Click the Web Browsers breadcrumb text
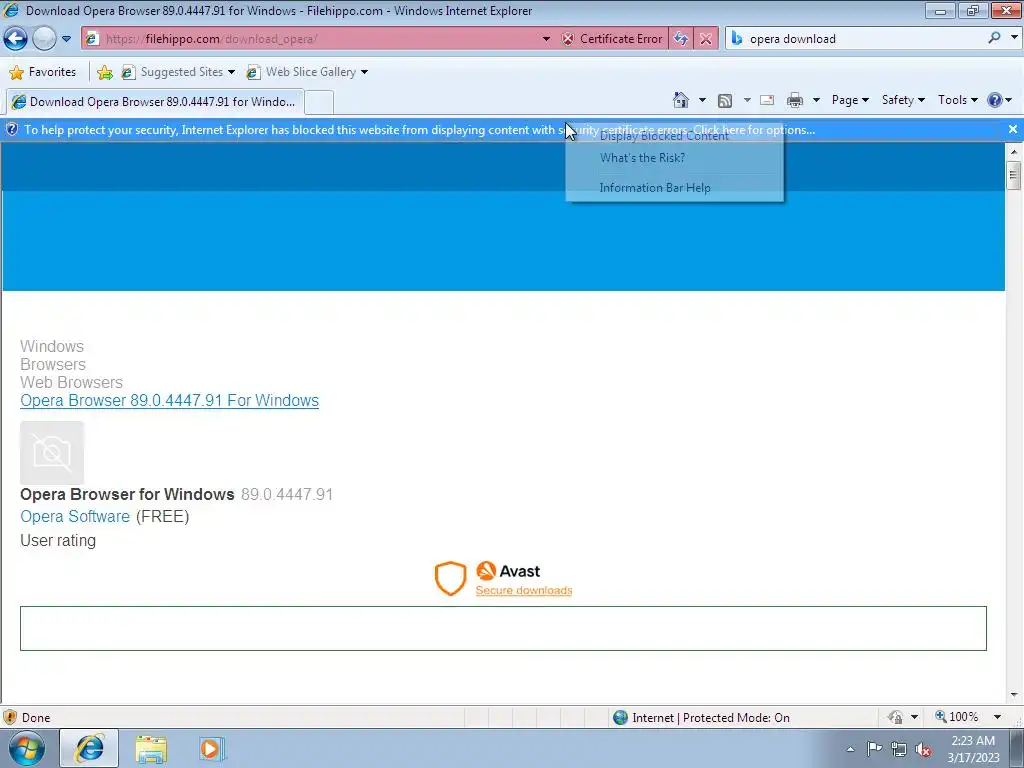 coord(71,383)
